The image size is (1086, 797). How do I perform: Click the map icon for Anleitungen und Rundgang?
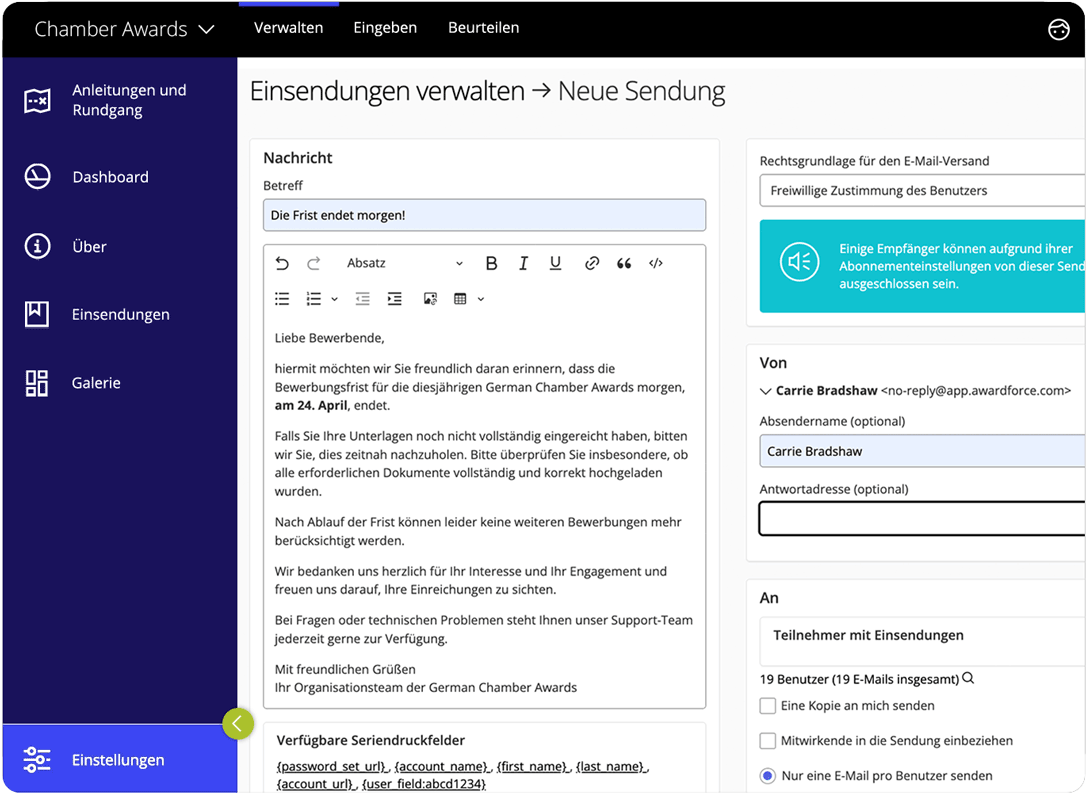37,100
